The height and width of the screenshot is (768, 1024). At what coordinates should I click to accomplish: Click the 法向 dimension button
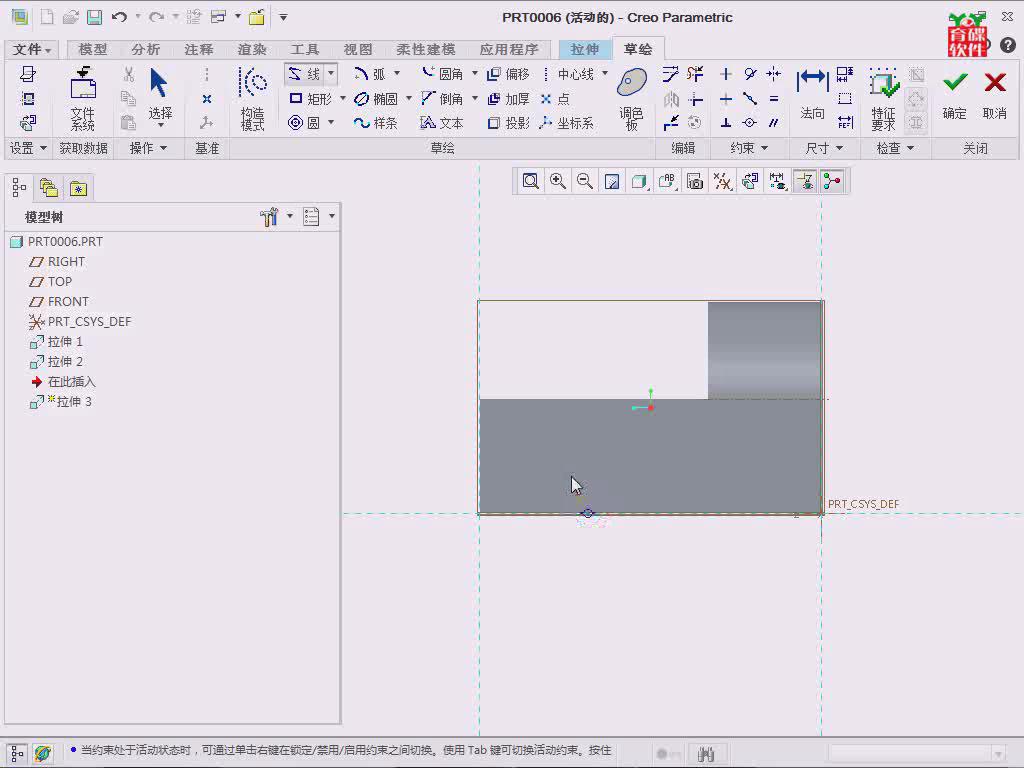[812, 95]
